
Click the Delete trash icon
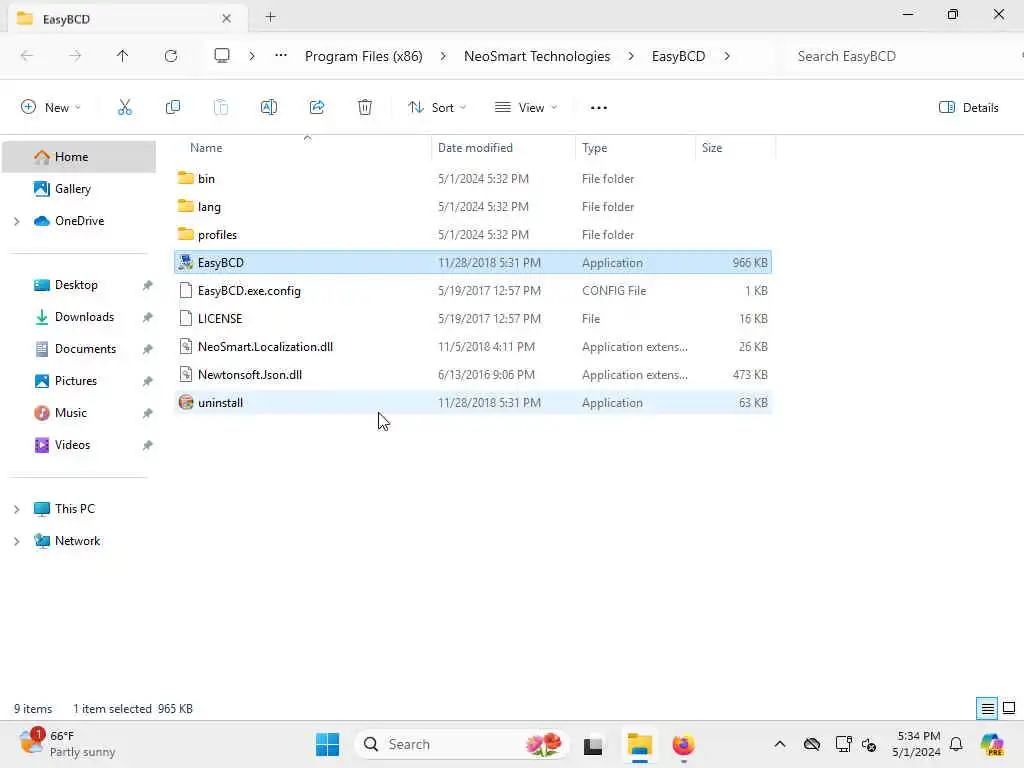(365, 108)
